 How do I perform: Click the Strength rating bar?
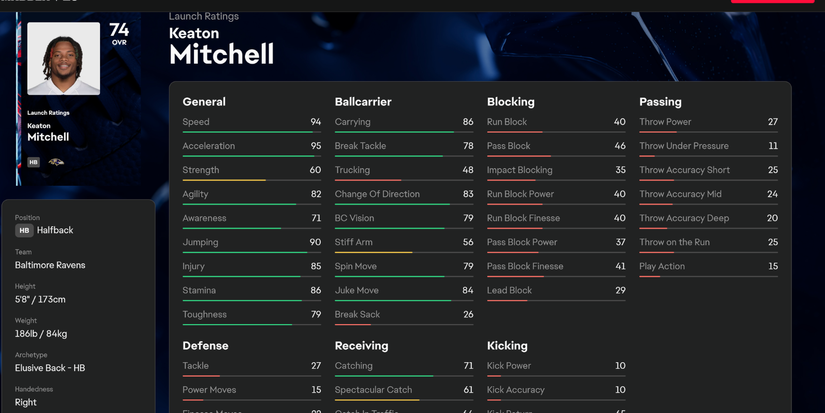(252, 180)
